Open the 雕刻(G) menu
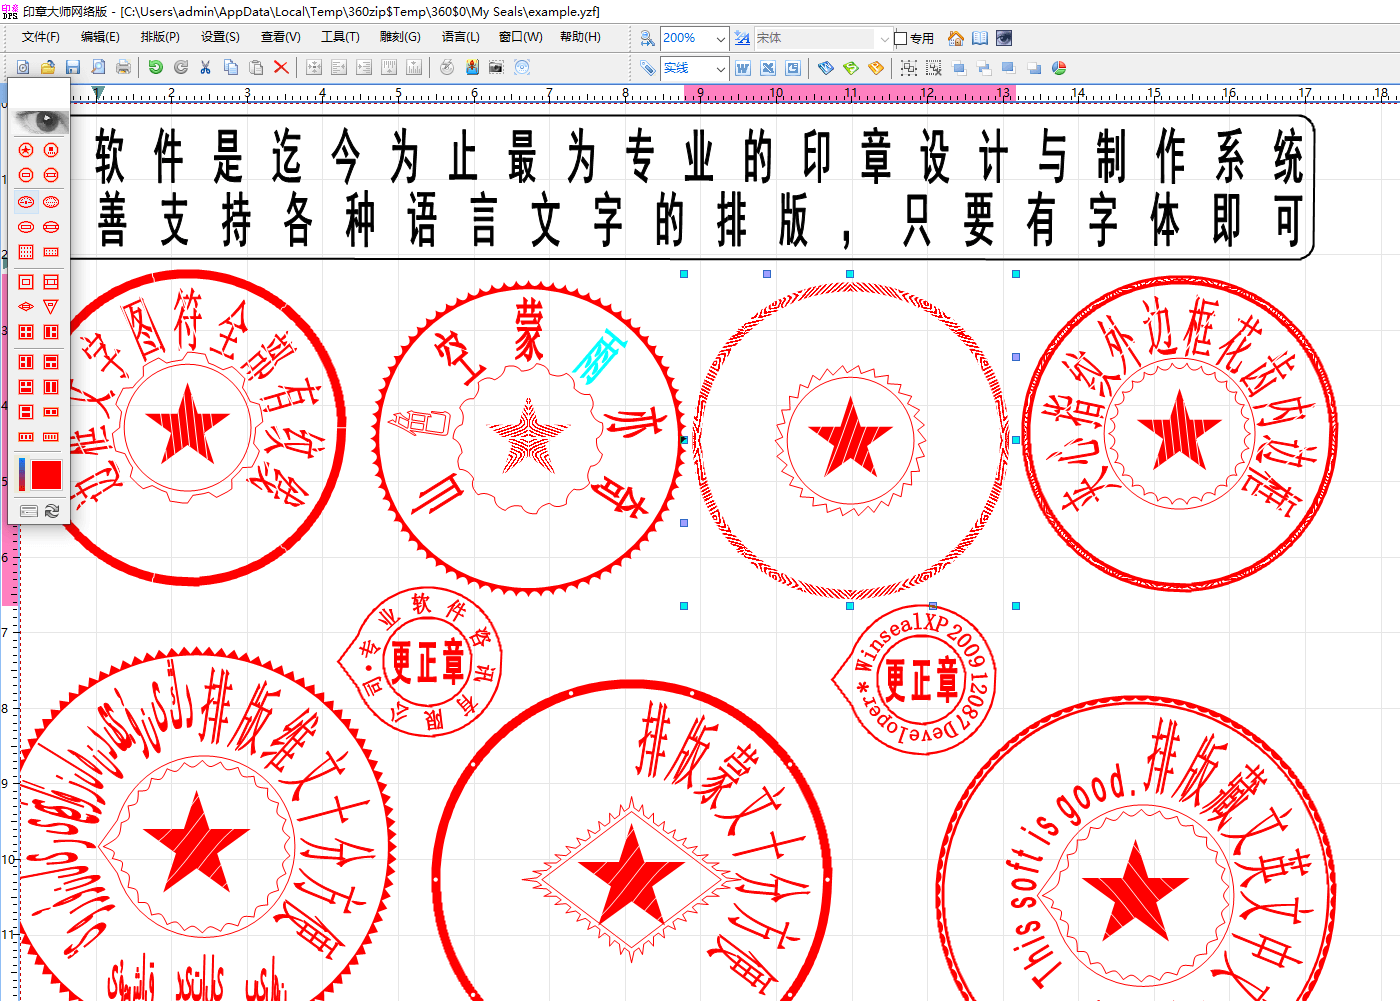This screenshot has width=1400, height=1001. pos(400,37)
